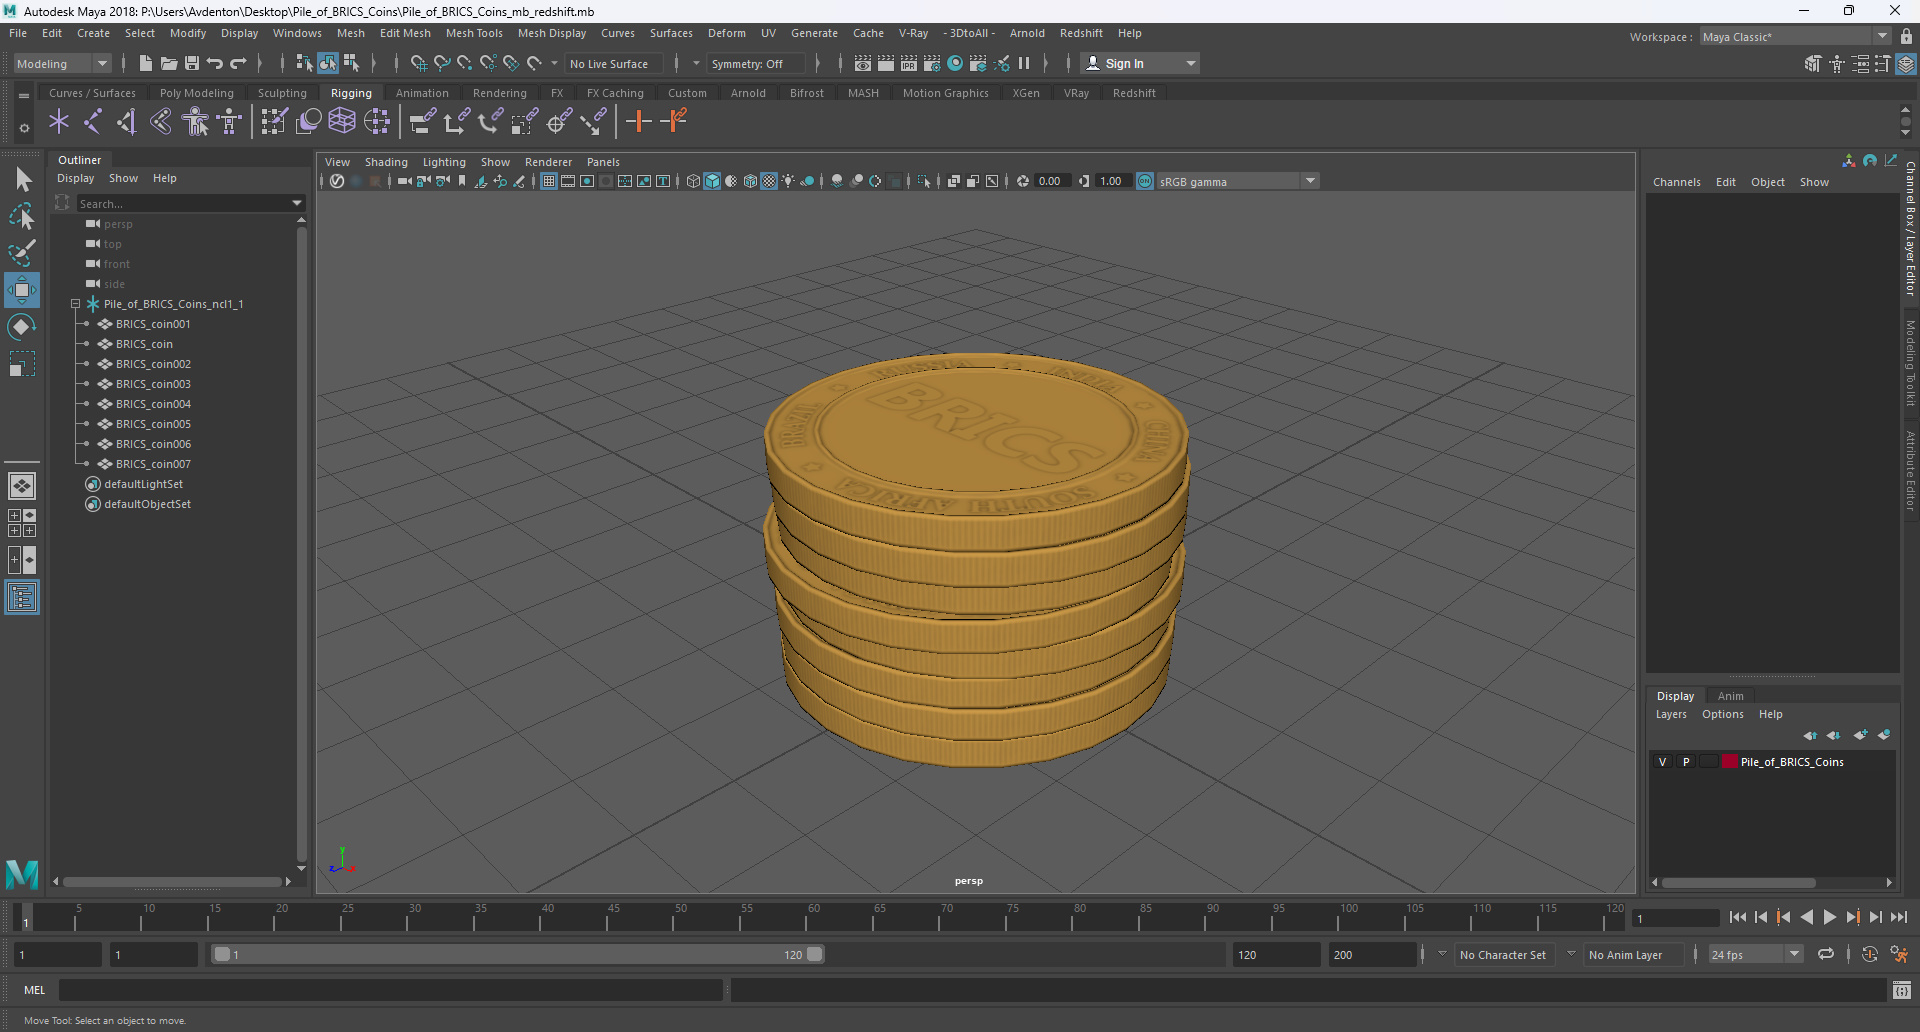Image resolution: width=1920 pixels, height=1032 pixels.
Task: Click the Go to start of playback button
Action: coord(1738,917)
